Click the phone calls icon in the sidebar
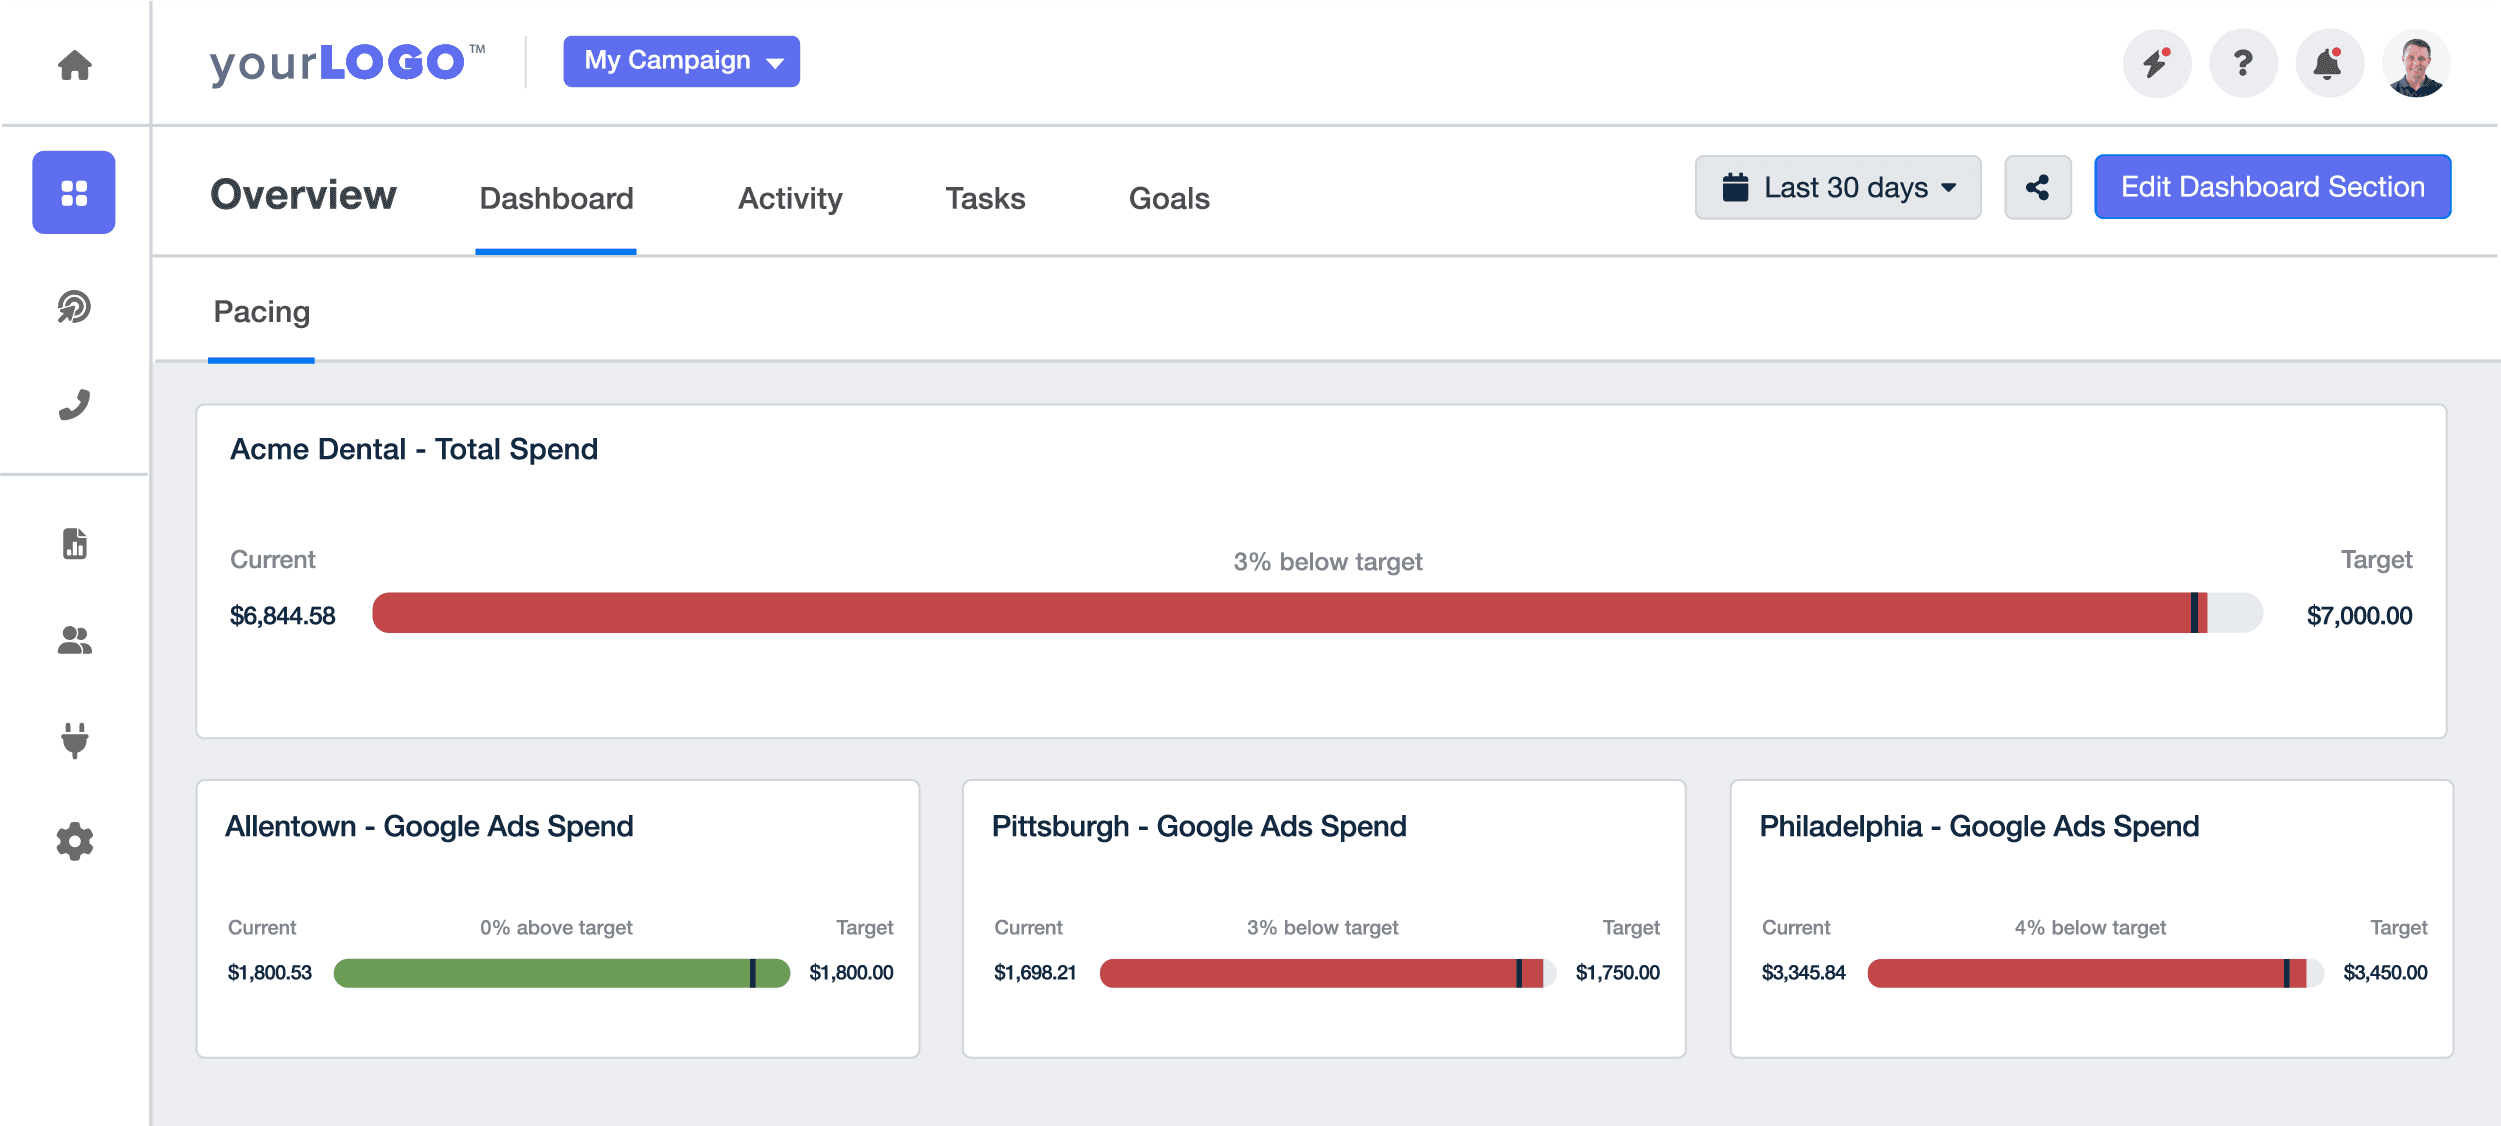The height and width of the screenshot is (1126, 2501). pyautogui.click(x=74, y=403)
